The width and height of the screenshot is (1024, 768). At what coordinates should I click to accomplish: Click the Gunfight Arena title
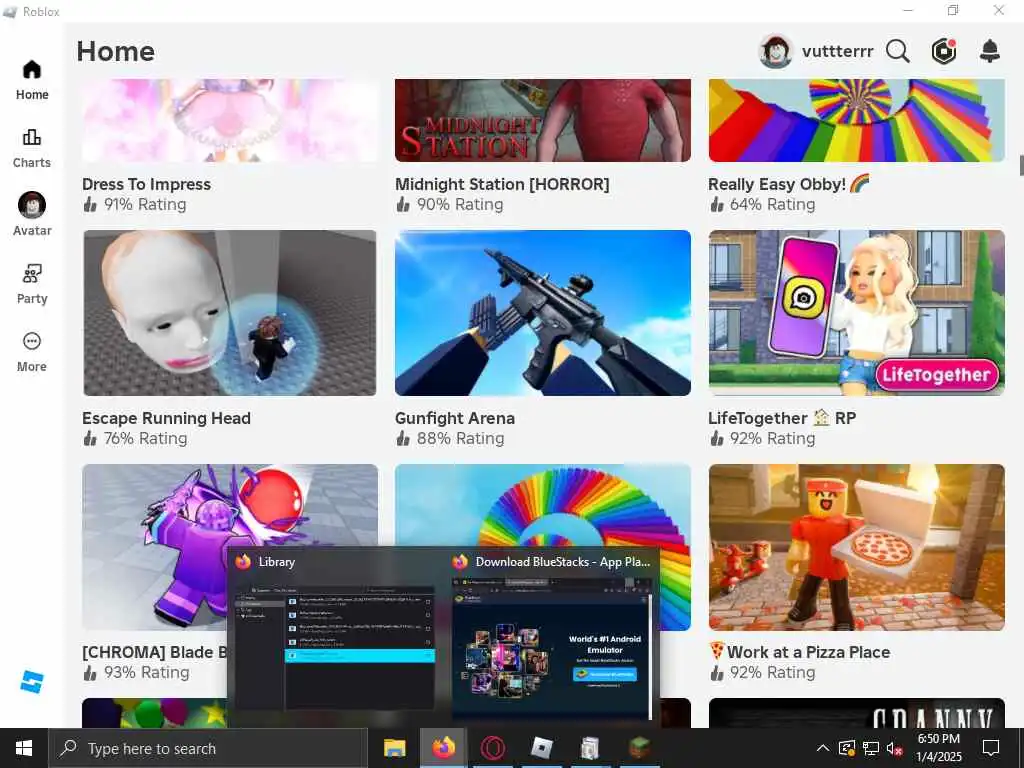click(x=455, y=418)
